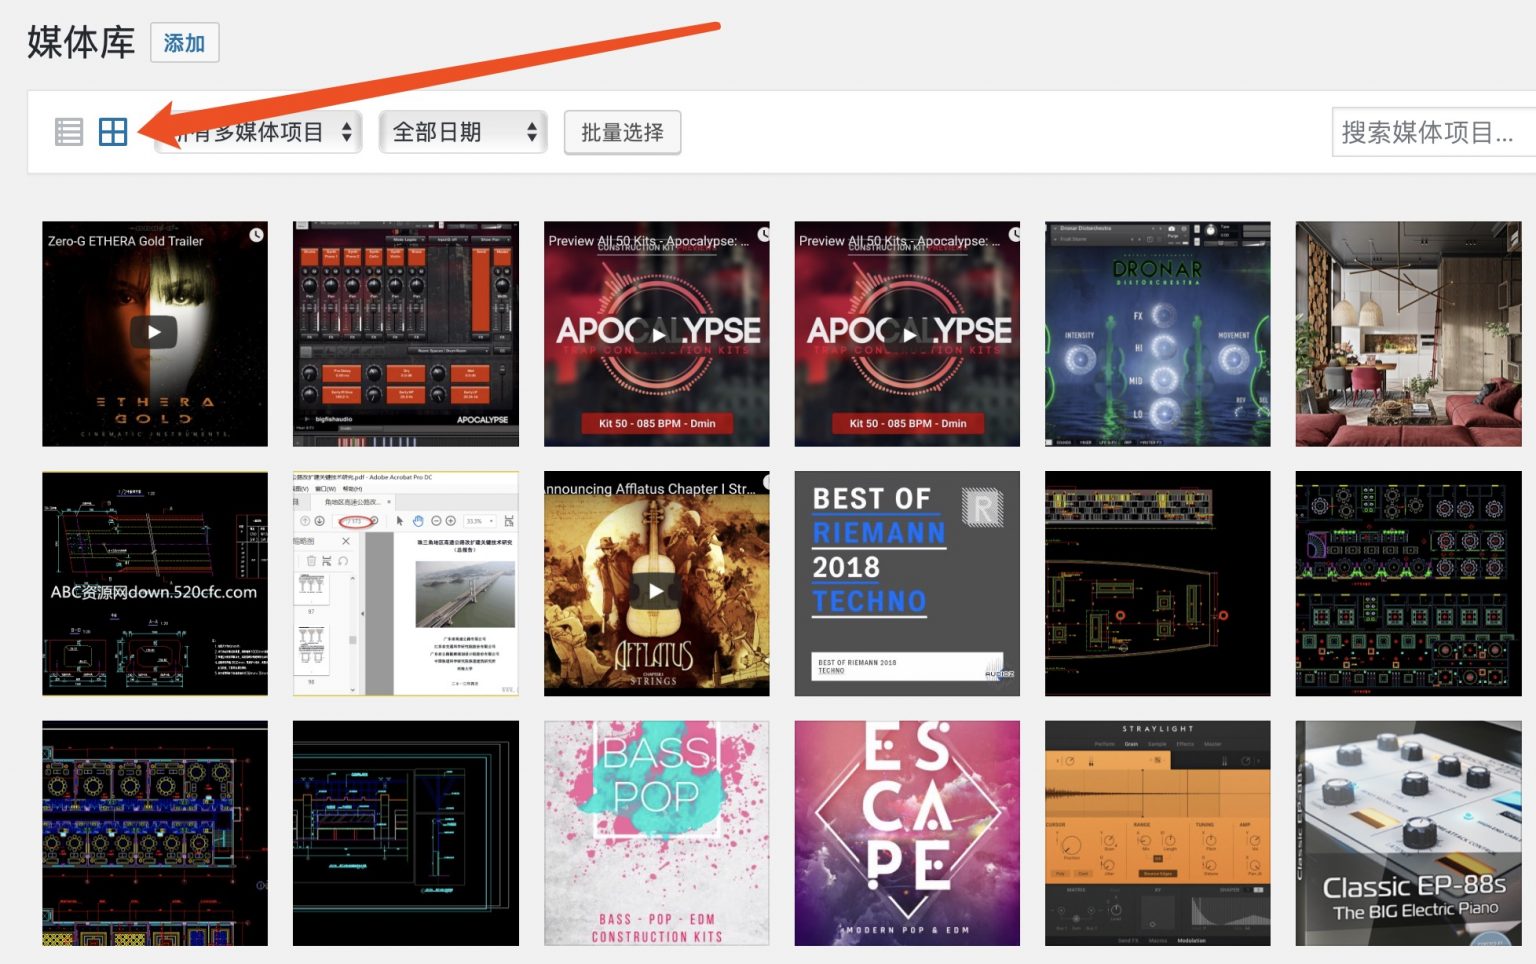Image resolution: width=1536 pixels, height=964 pixels.
Task: Open the Straylight orange synth screenshot
Action: point(1157,833)
